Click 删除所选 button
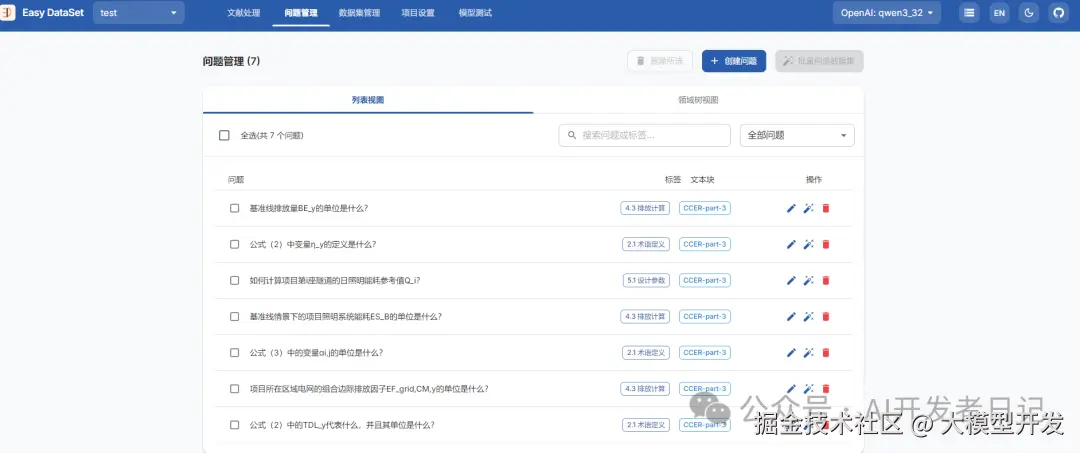 click(660, 61)
